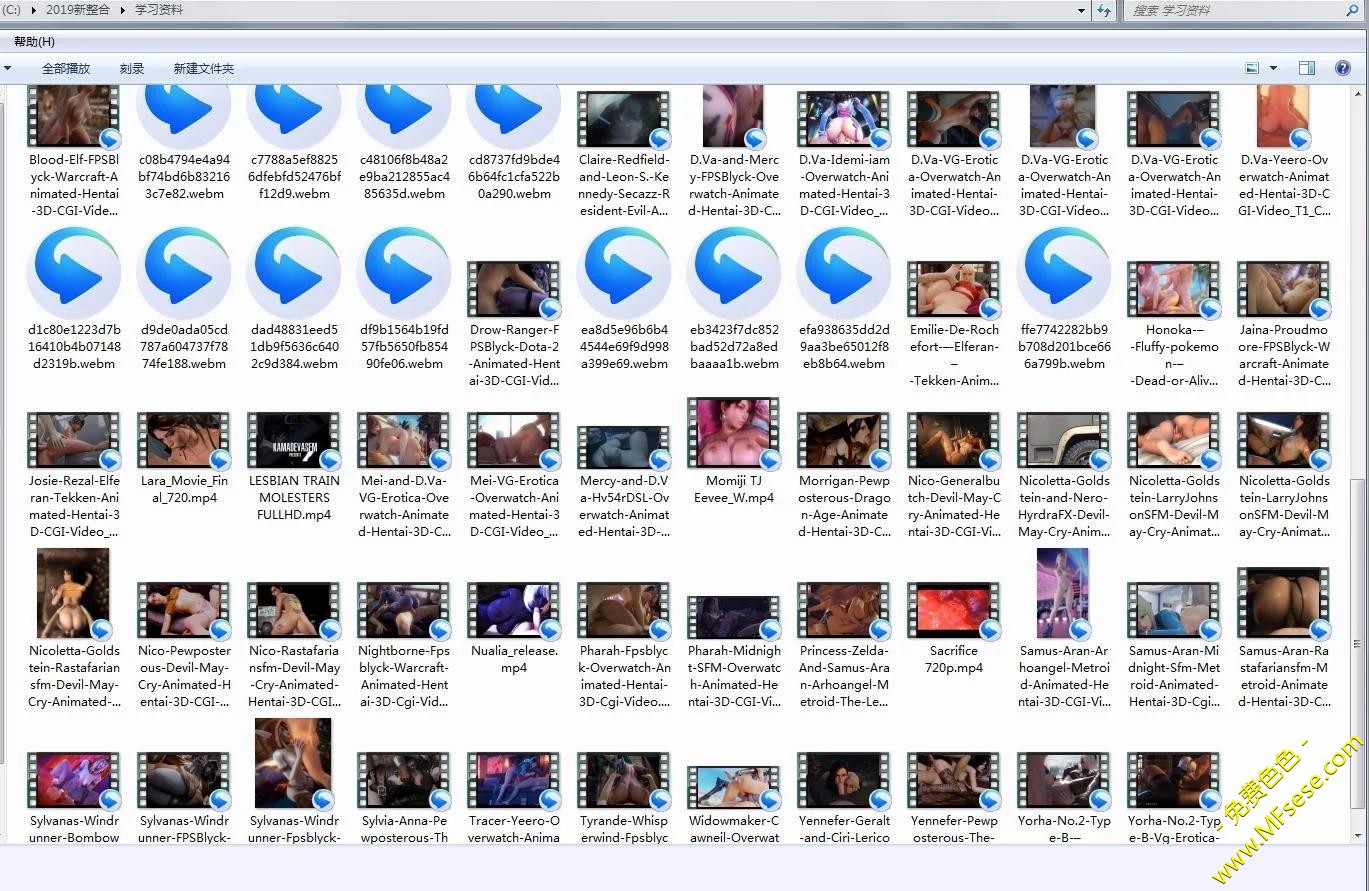Open the 帮助(H) menu
This screenshot has height=891, width=1369.
tap(34, 42)
